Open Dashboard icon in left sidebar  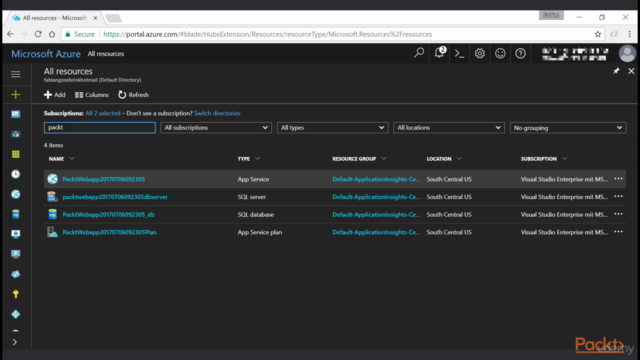[16, 114]
